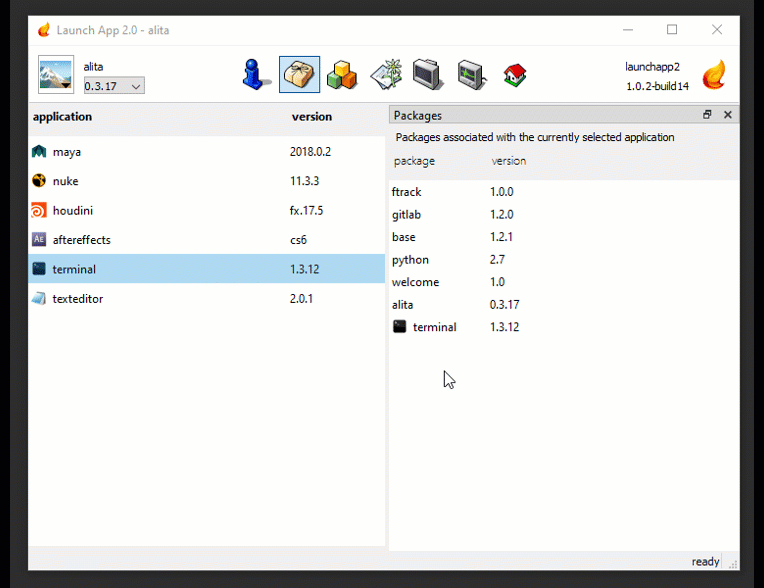The width and height of the screenshot is (764, 588).
Task: Select the aftereffects application row
Action: coord(207,240)
